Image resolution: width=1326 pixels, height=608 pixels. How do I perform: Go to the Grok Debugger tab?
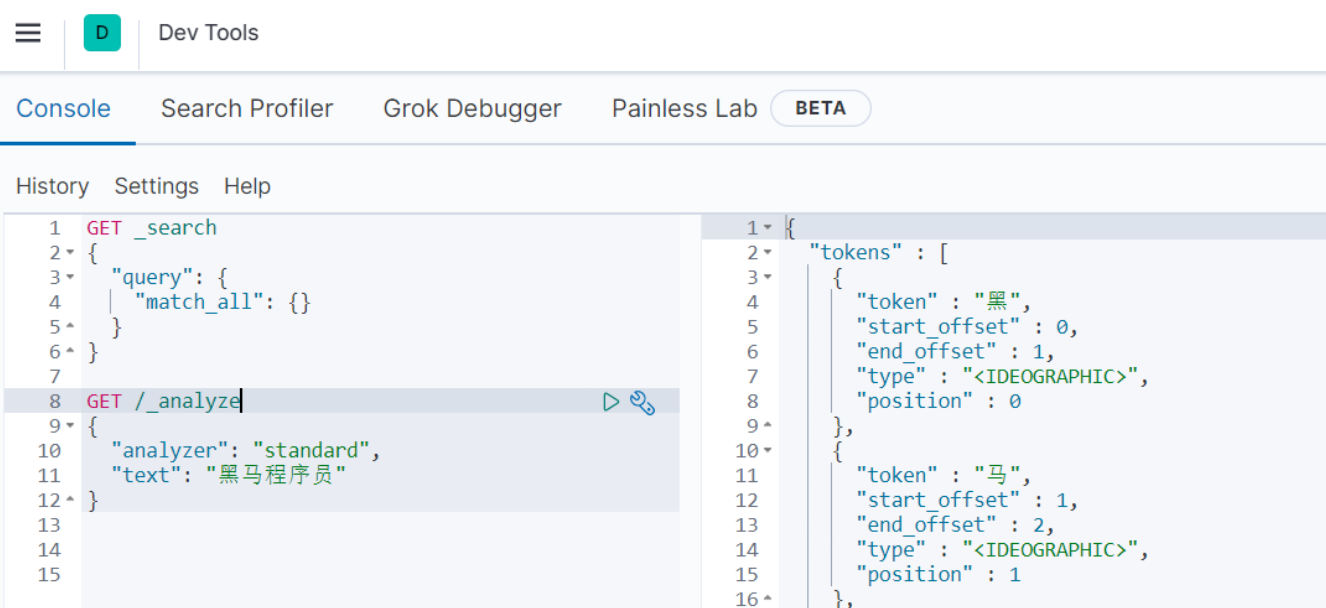click(x=472, y=109)
